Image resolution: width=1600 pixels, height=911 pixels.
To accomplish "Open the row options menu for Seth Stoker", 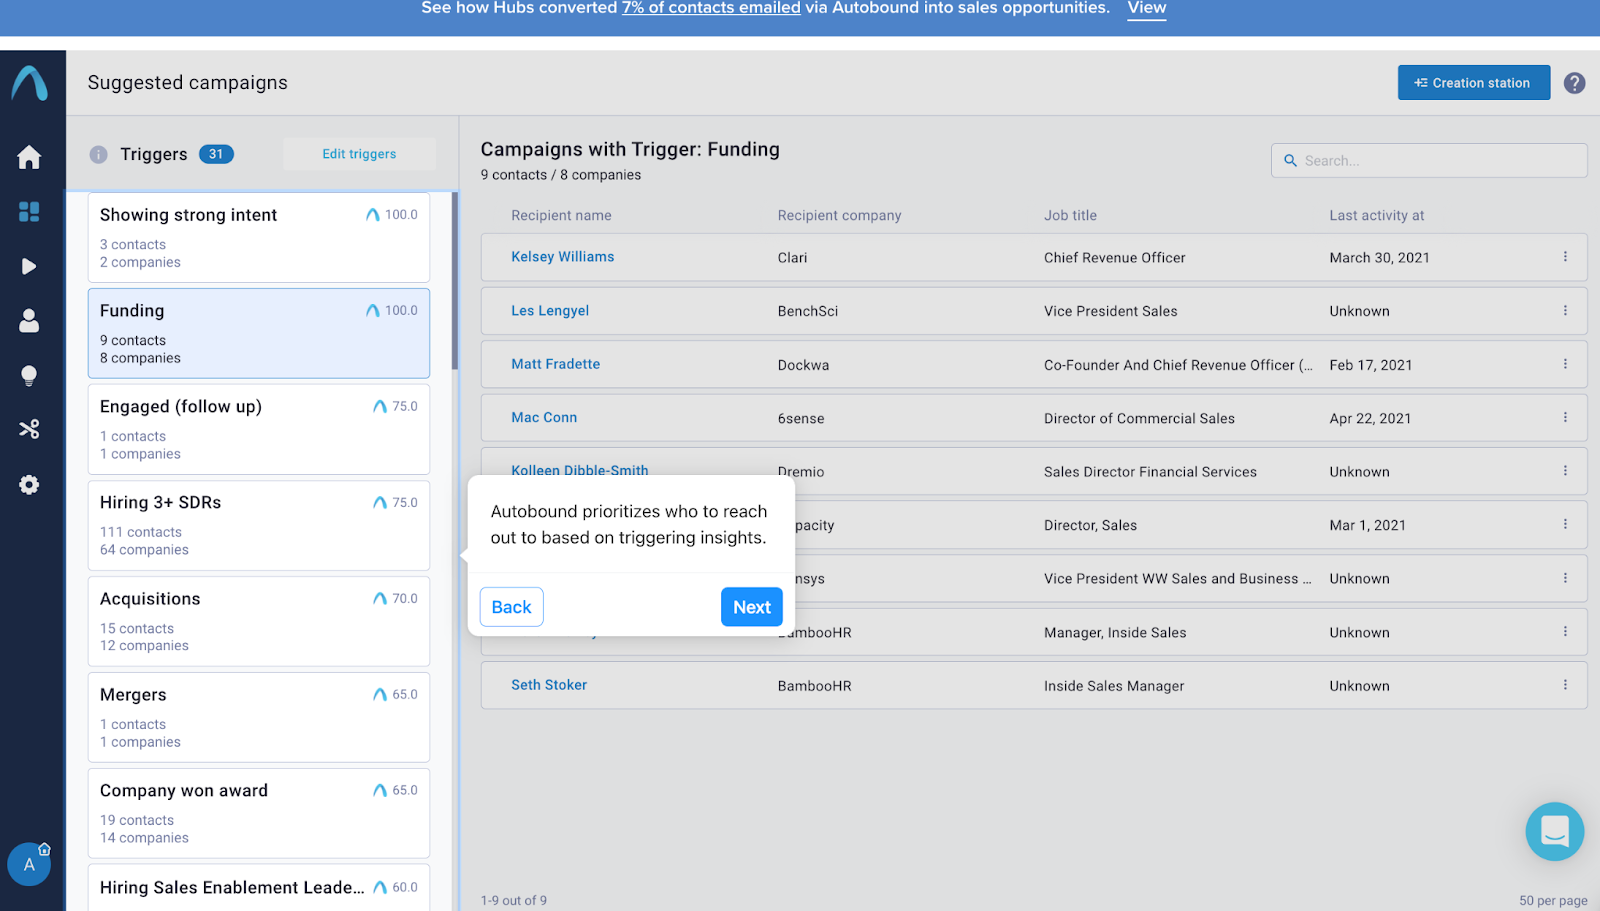I will pyautogui.click(x=1565, y=685).
